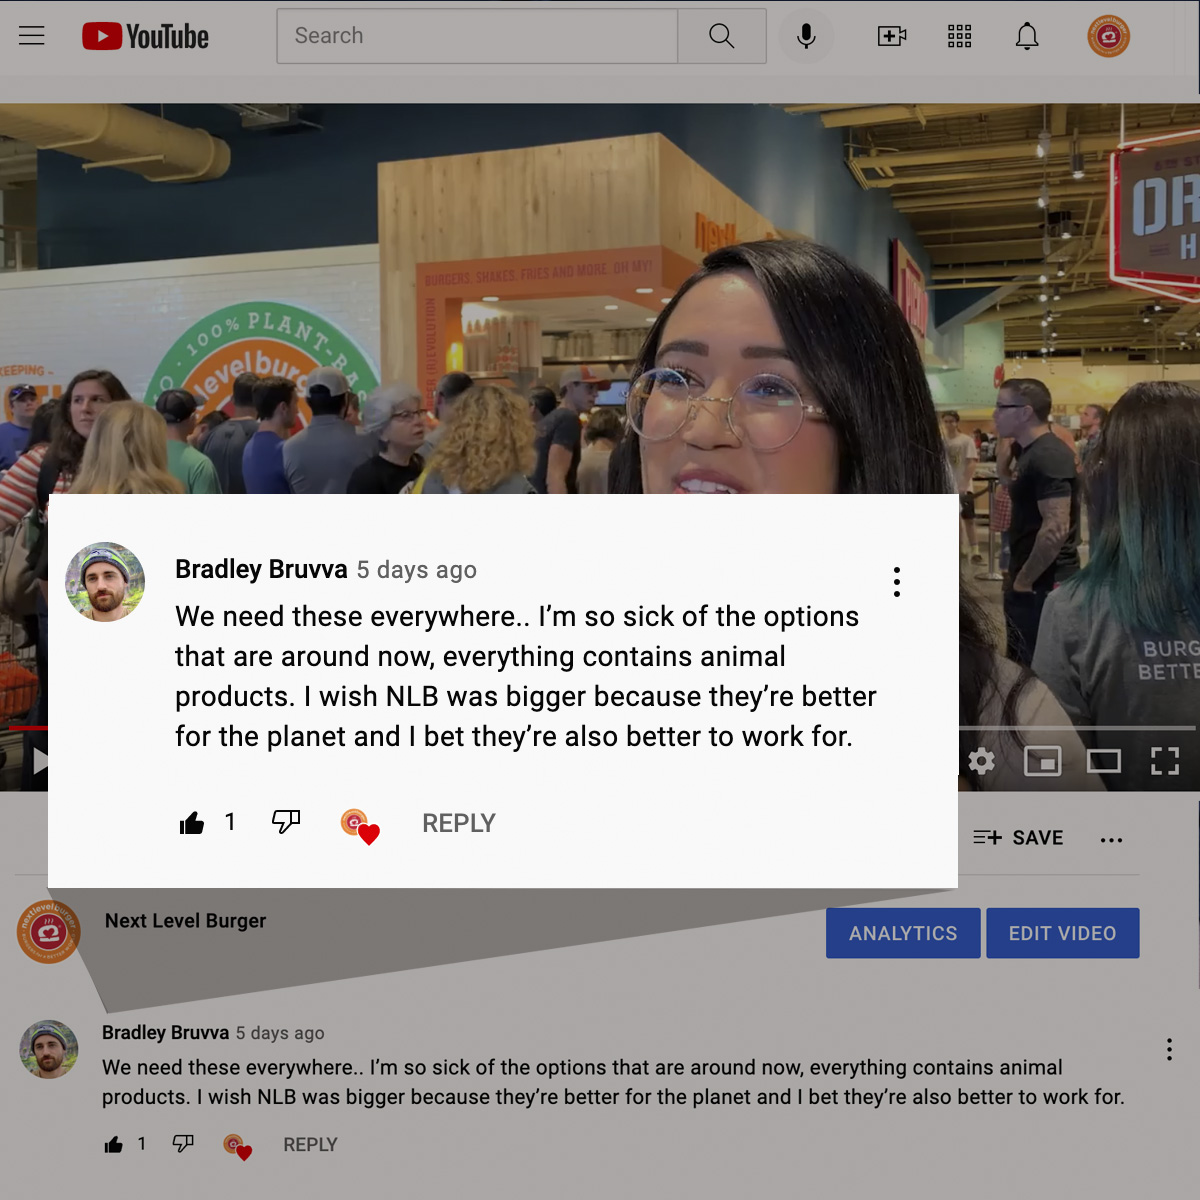Dislike the lower Bradley Bruvva comment
Image resolution: width=1200 pixels, height=1200 pixels.
coord(183,1143)
